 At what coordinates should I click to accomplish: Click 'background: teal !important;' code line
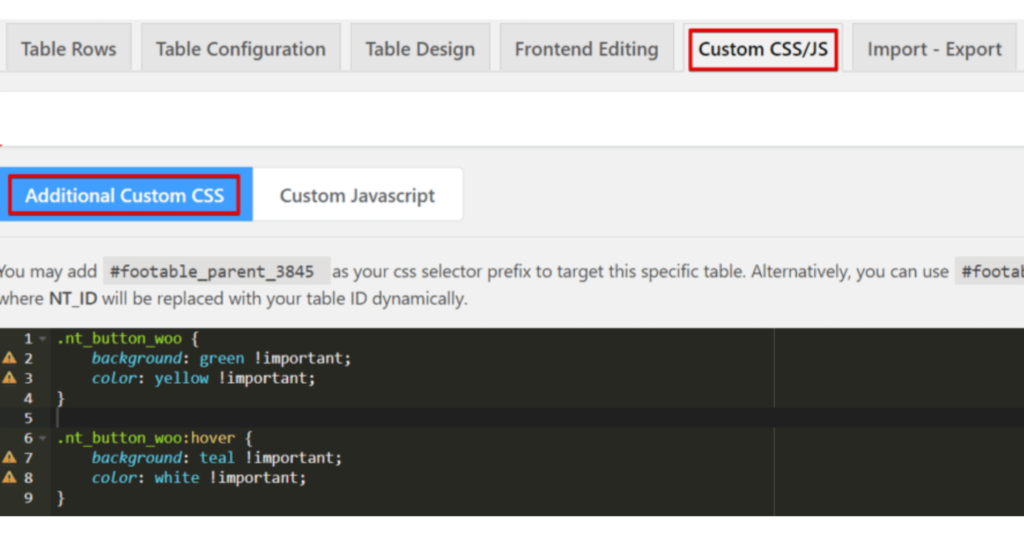click(x=217, y=458)
